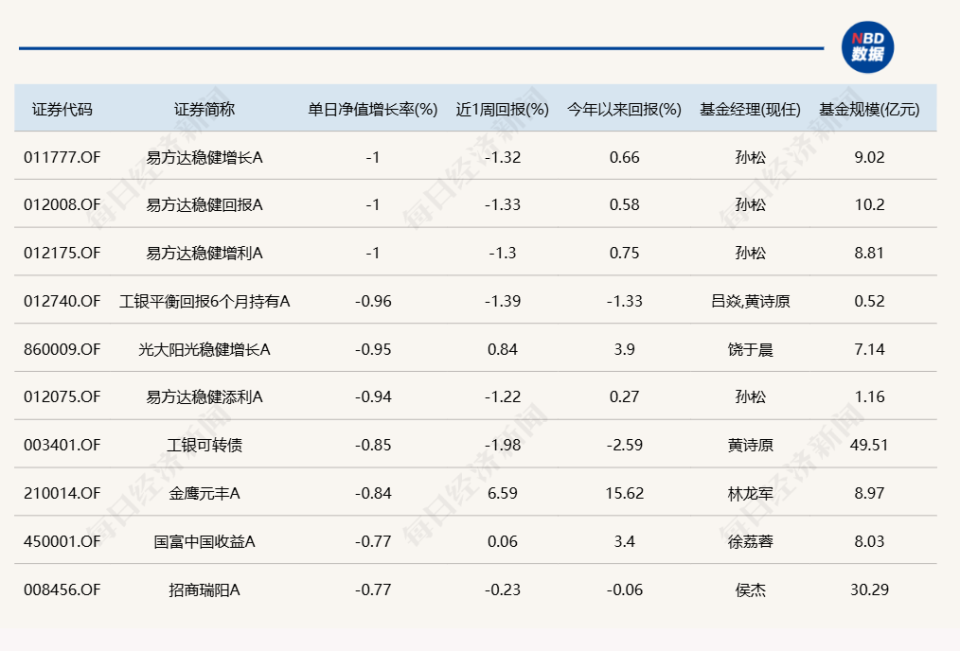Click daily growth value -0.96
Viewport: 960px width, 651px height.
(373, 301)
